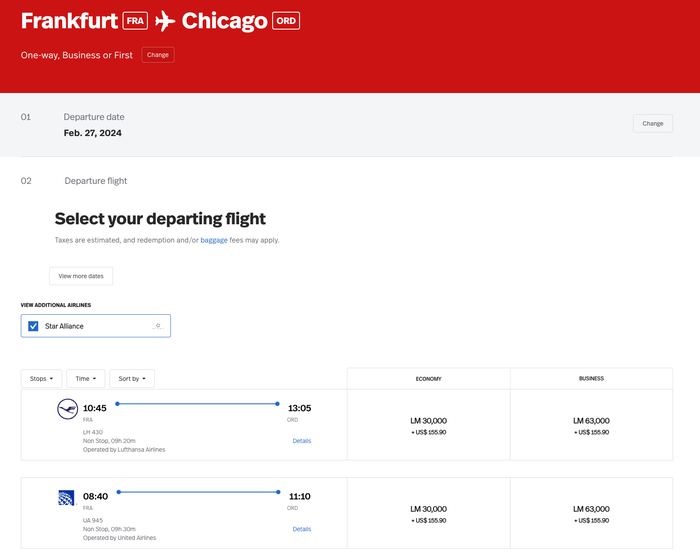Image resolution: width=700 pixels, height=559 pixels.
Task: Click flight number LH 430
Action: point(93,432)
